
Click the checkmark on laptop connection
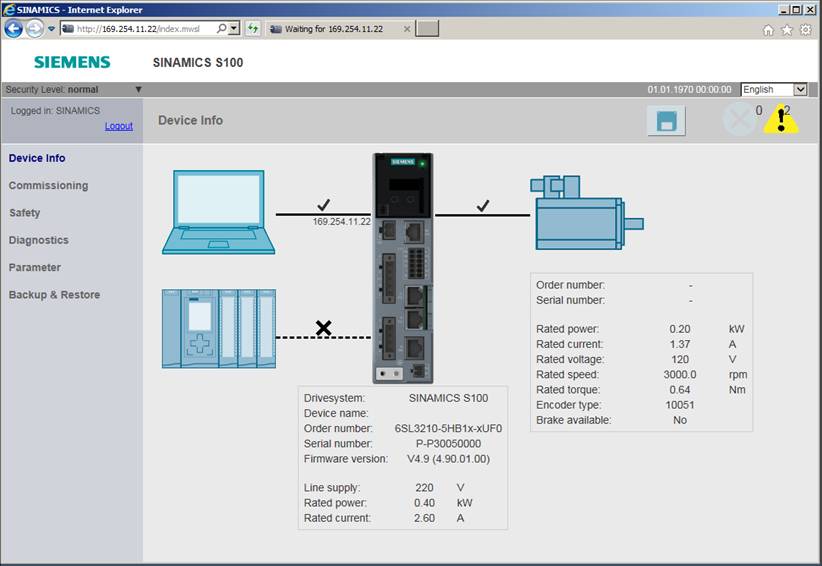pyautogui.click(x=323, y=204)
